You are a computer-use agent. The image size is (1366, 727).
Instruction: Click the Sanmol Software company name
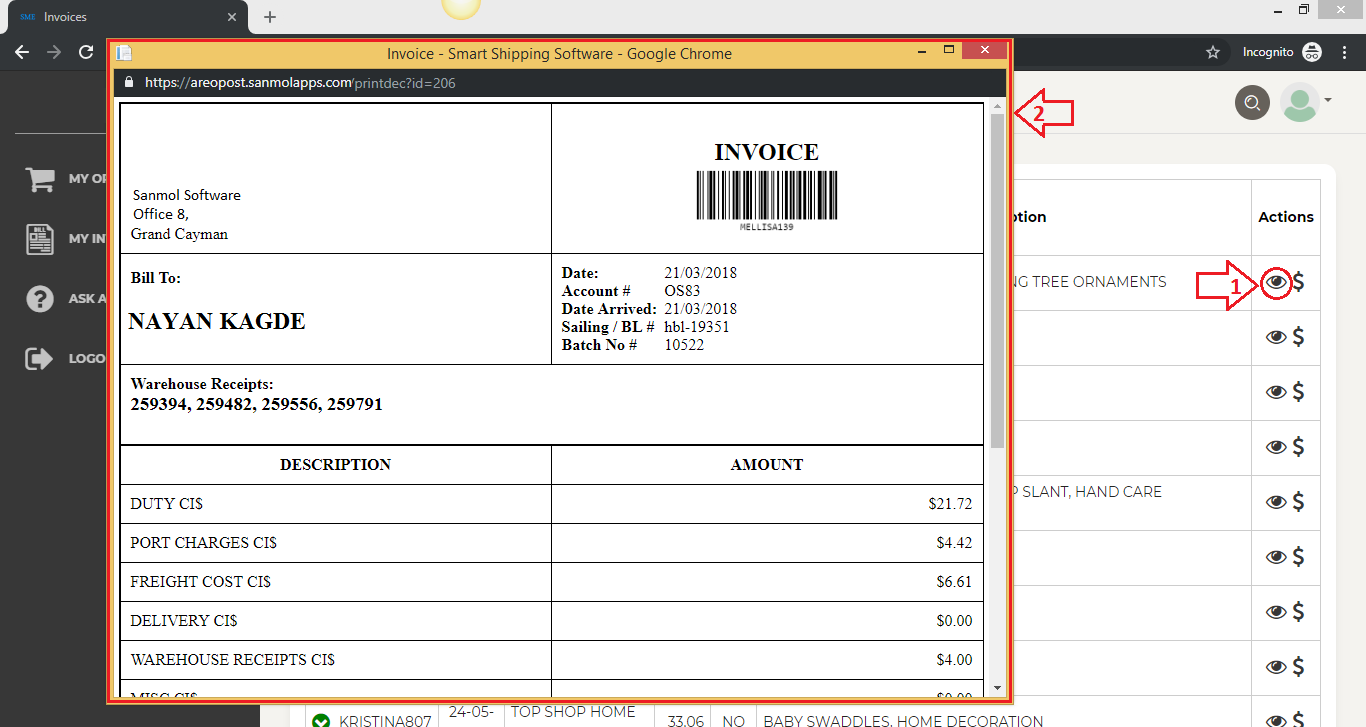(x=187, y=195)
